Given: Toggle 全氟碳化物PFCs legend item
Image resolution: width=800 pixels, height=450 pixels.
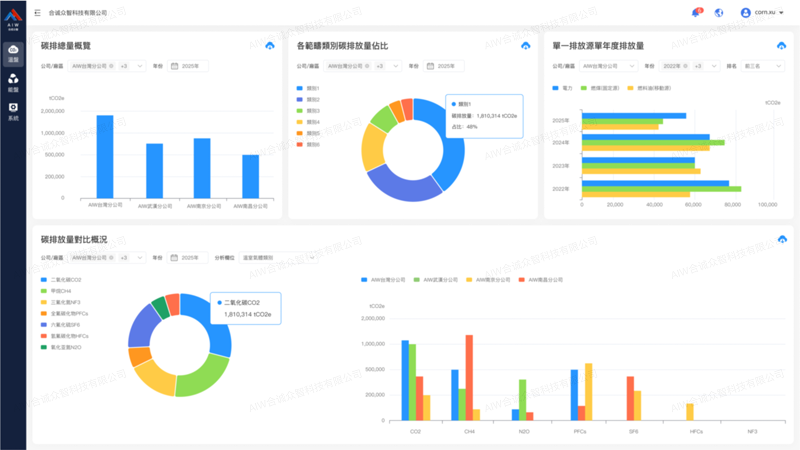Looking at the screenshot, I should (65, 313).
